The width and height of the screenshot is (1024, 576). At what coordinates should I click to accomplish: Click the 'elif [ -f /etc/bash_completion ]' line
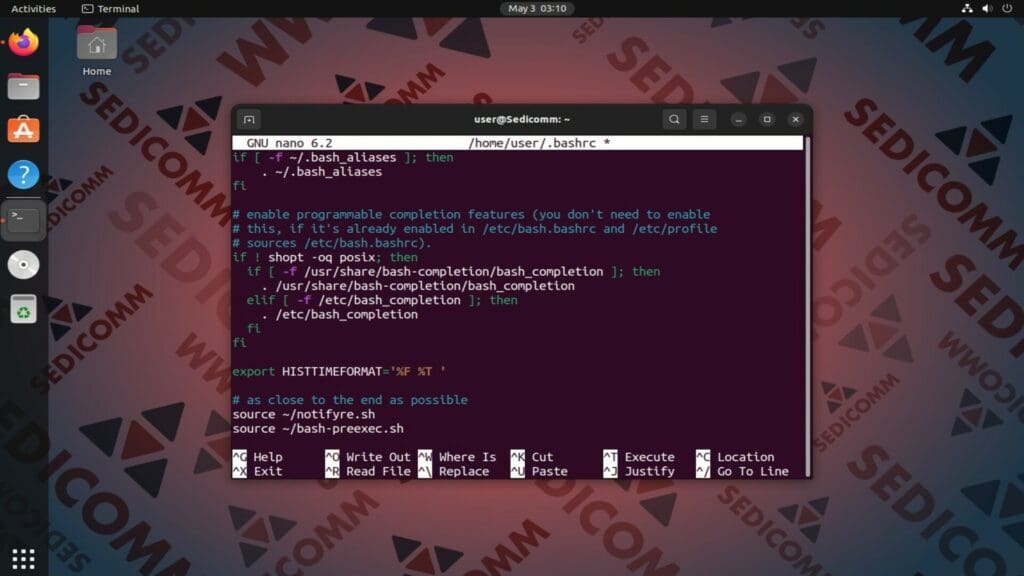(x=381, y=300)
